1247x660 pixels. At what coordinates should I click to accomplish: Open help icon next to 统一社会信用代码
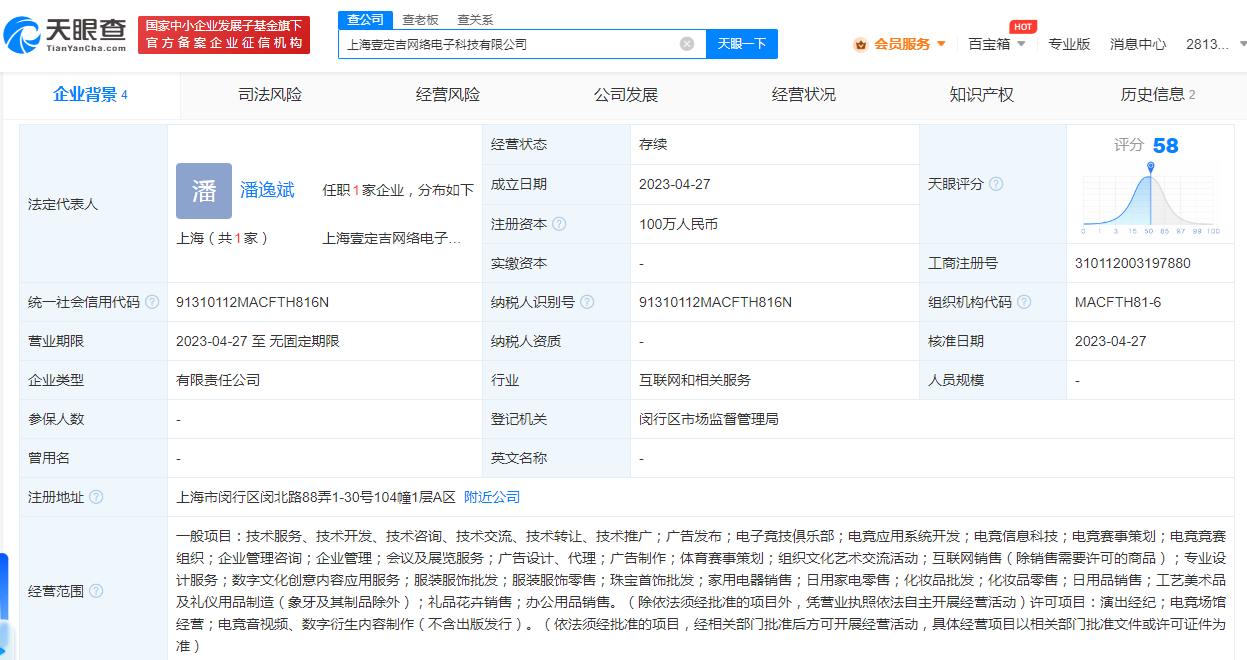(152, 302)
